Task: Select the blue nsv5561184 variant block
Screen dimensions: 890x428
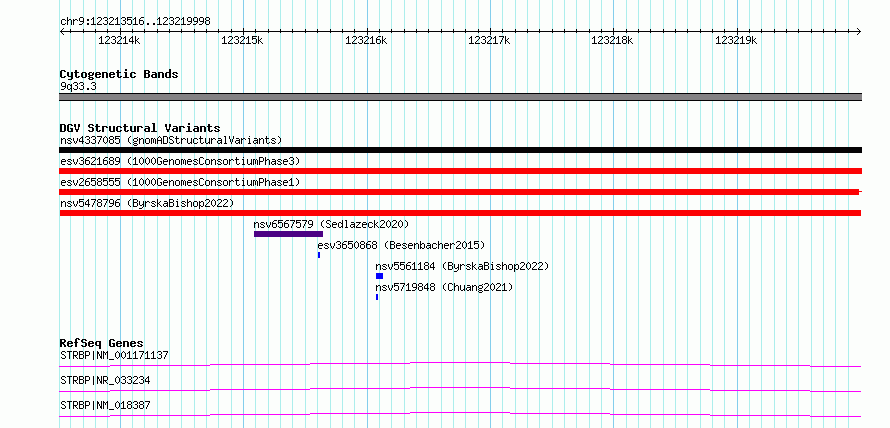Action: point(379,276)
